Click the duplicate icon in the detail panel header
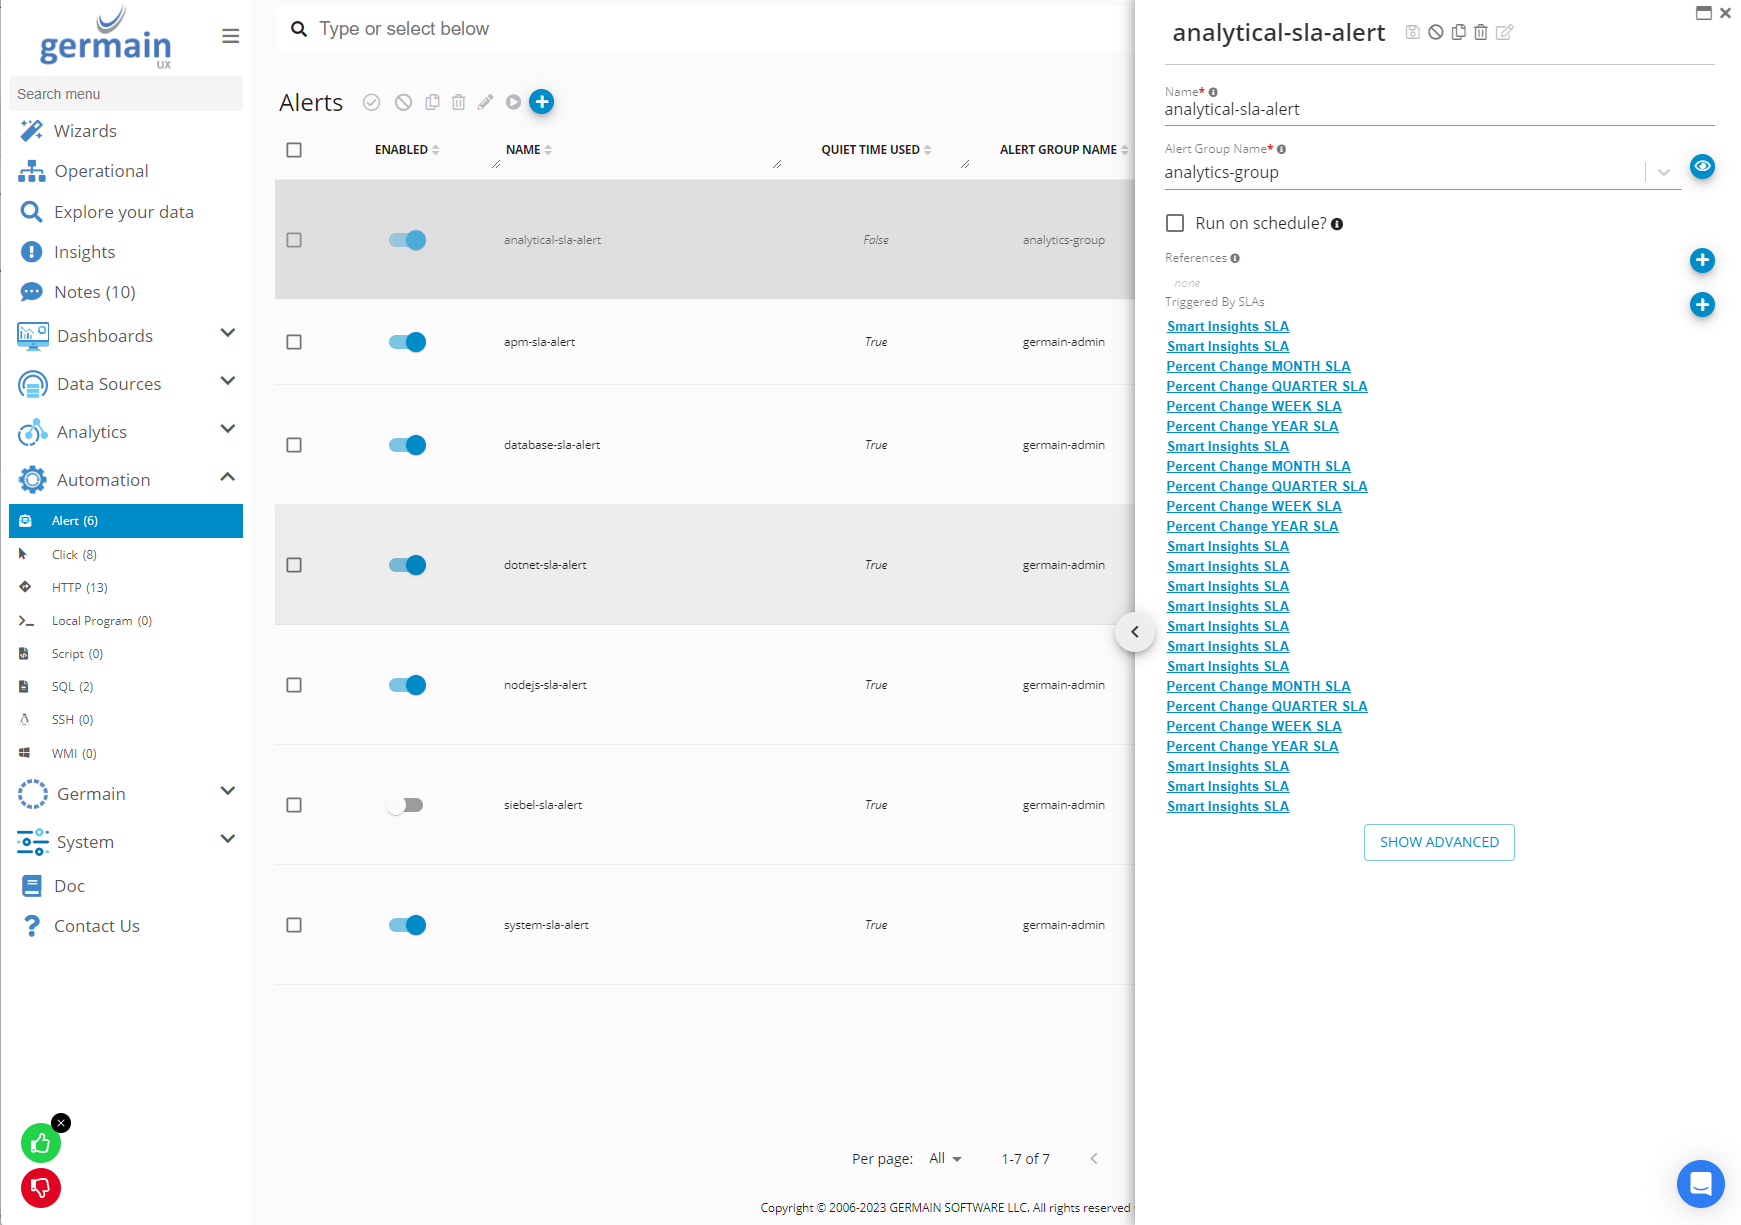Image resolution: width=1741 pixels, height=1225 pixels. point(1458,32)
